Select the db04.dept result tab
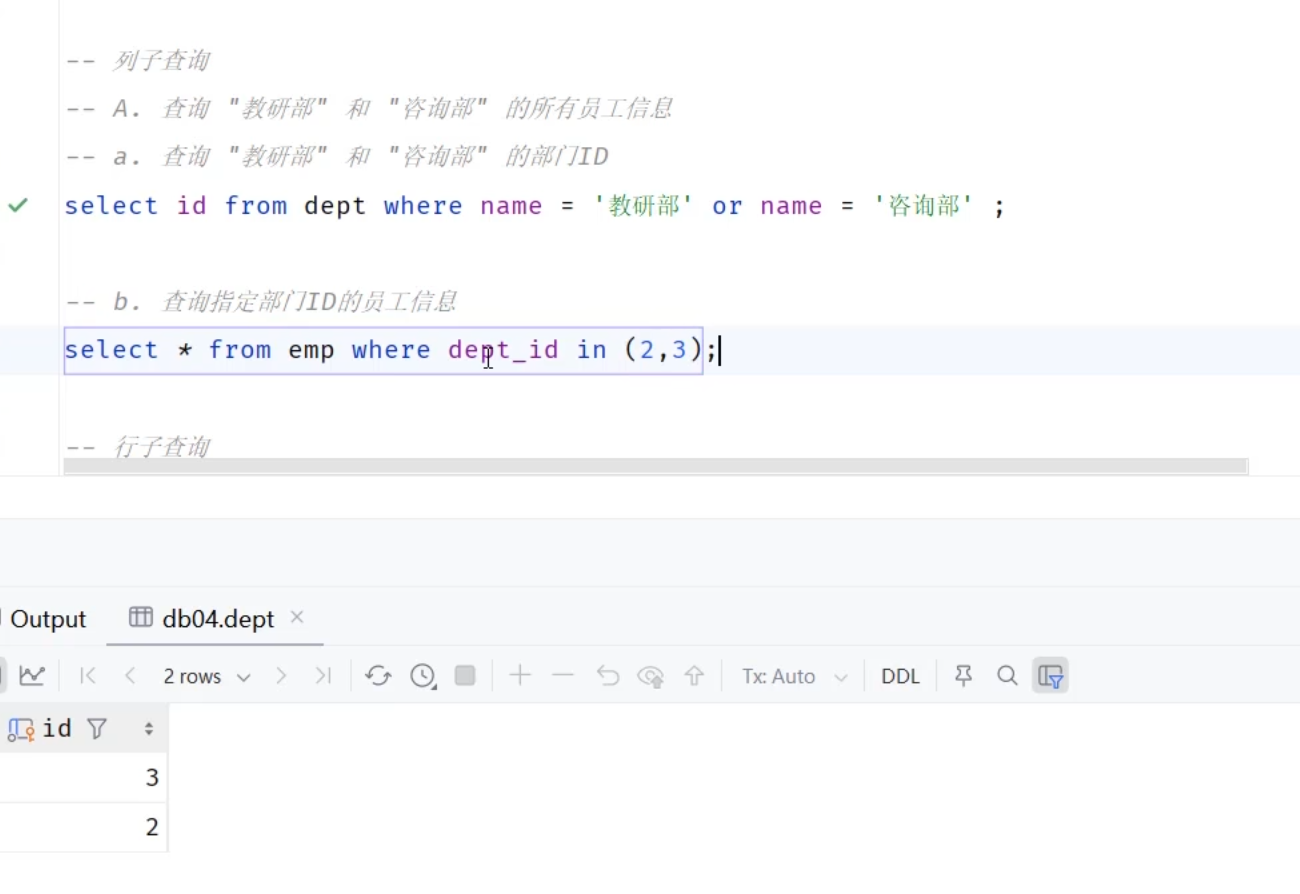Screen dimensions: 1300x894 coord(217,619)
